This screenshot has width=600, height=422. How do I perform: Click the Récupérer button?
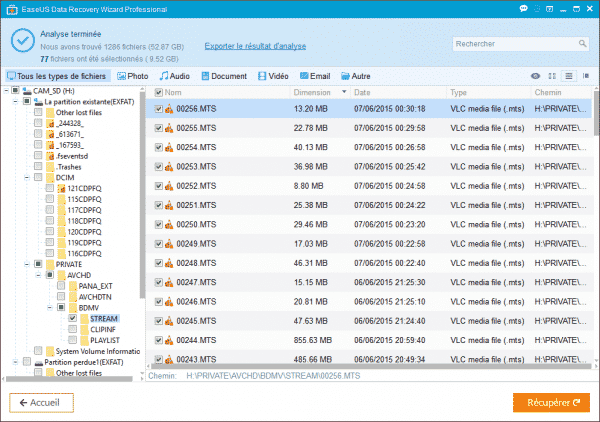551,402
